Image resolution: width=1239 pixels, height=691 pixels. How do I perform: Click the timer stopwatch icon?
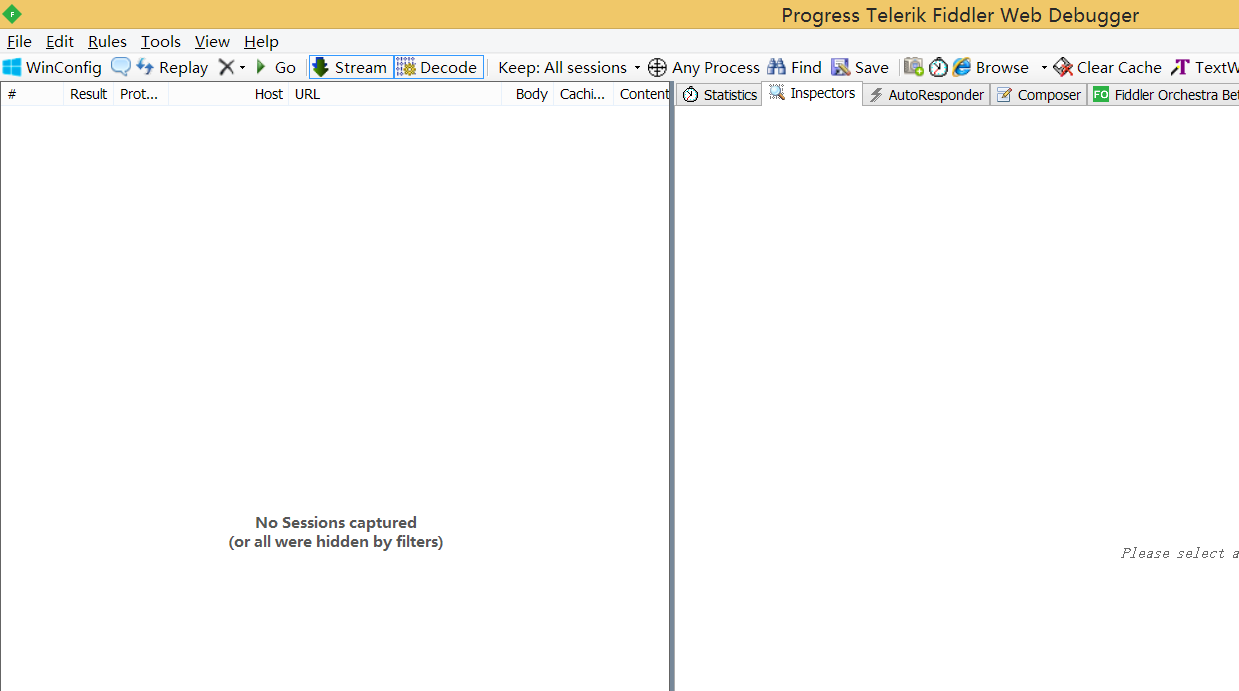[938, 67]
